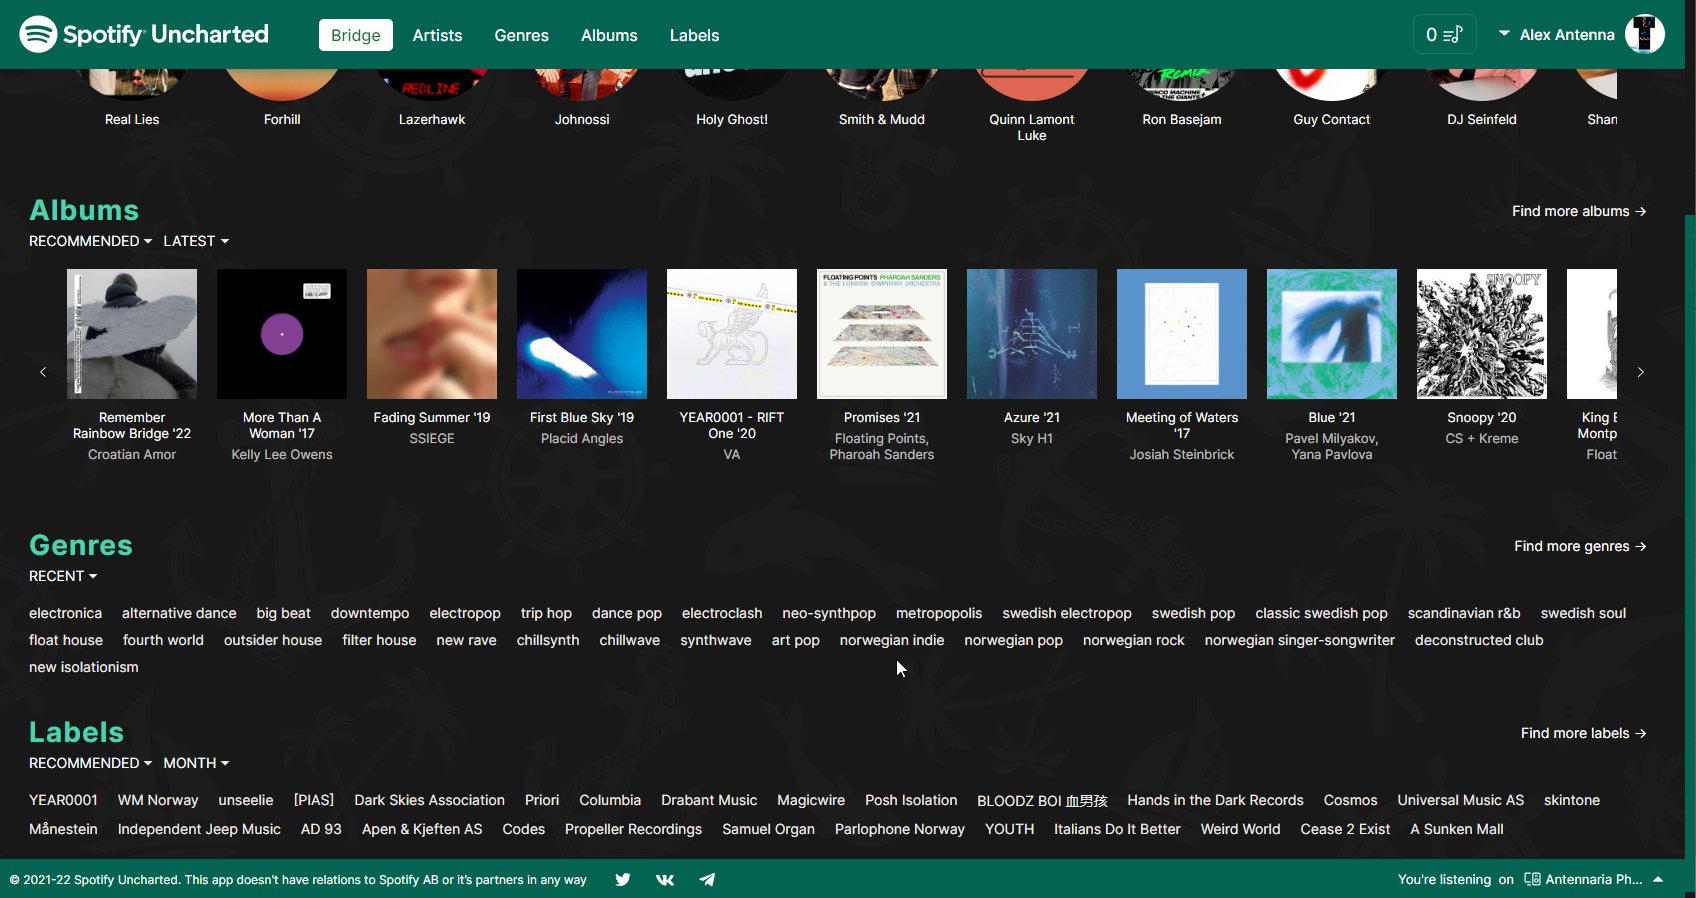Open the Posh Isolation label
Image resolution: width=1696 pixels, height=898 pixels.
911,800
